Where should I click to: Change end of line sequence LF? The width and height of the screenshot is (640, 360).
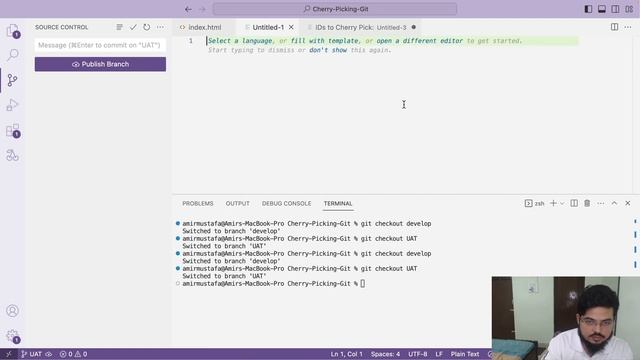tap(439, 354)
